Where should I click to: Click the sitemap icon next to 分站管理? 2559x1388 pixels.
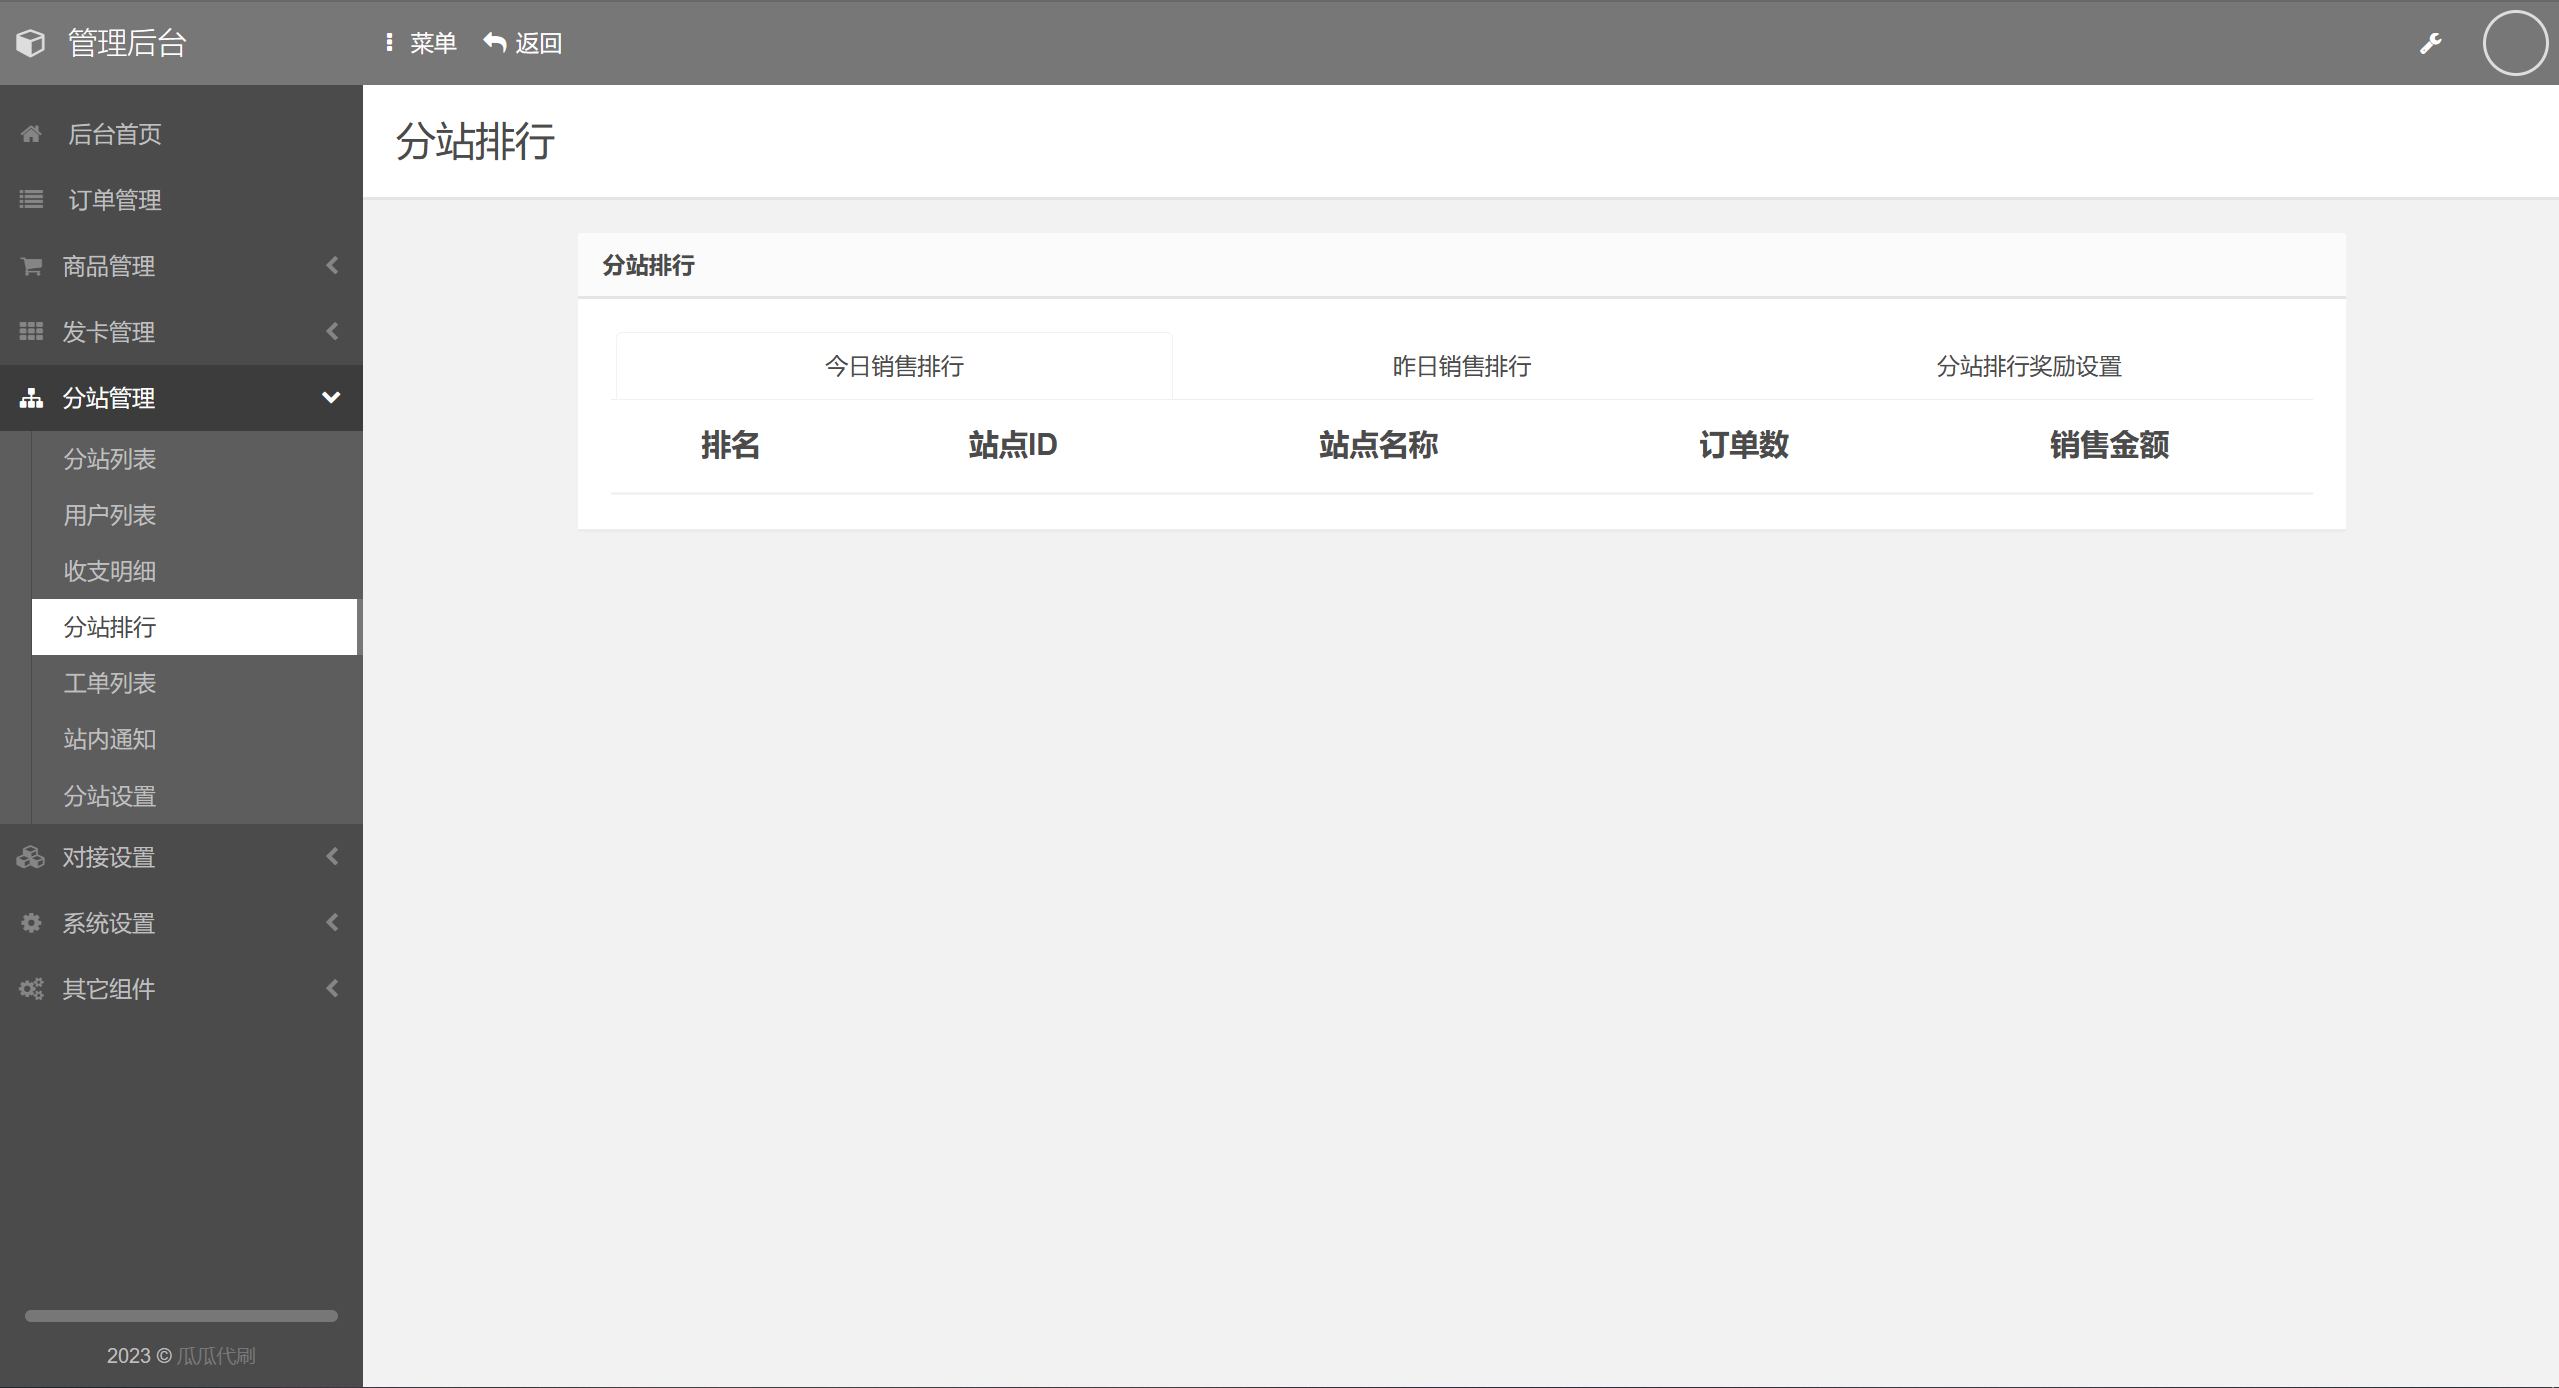click(x=31, y=398)
